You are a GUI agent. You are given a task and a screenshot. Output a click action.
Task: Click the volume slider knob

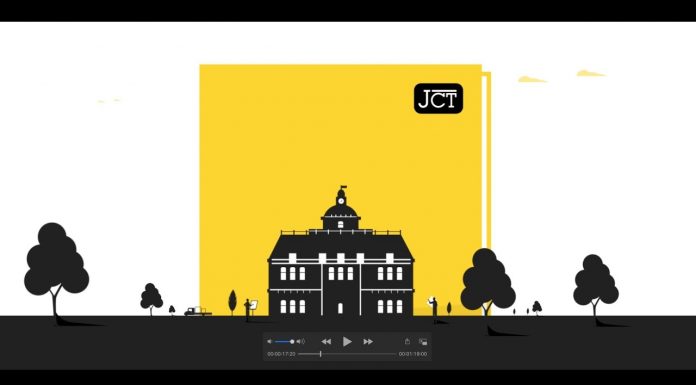(292, 341)
